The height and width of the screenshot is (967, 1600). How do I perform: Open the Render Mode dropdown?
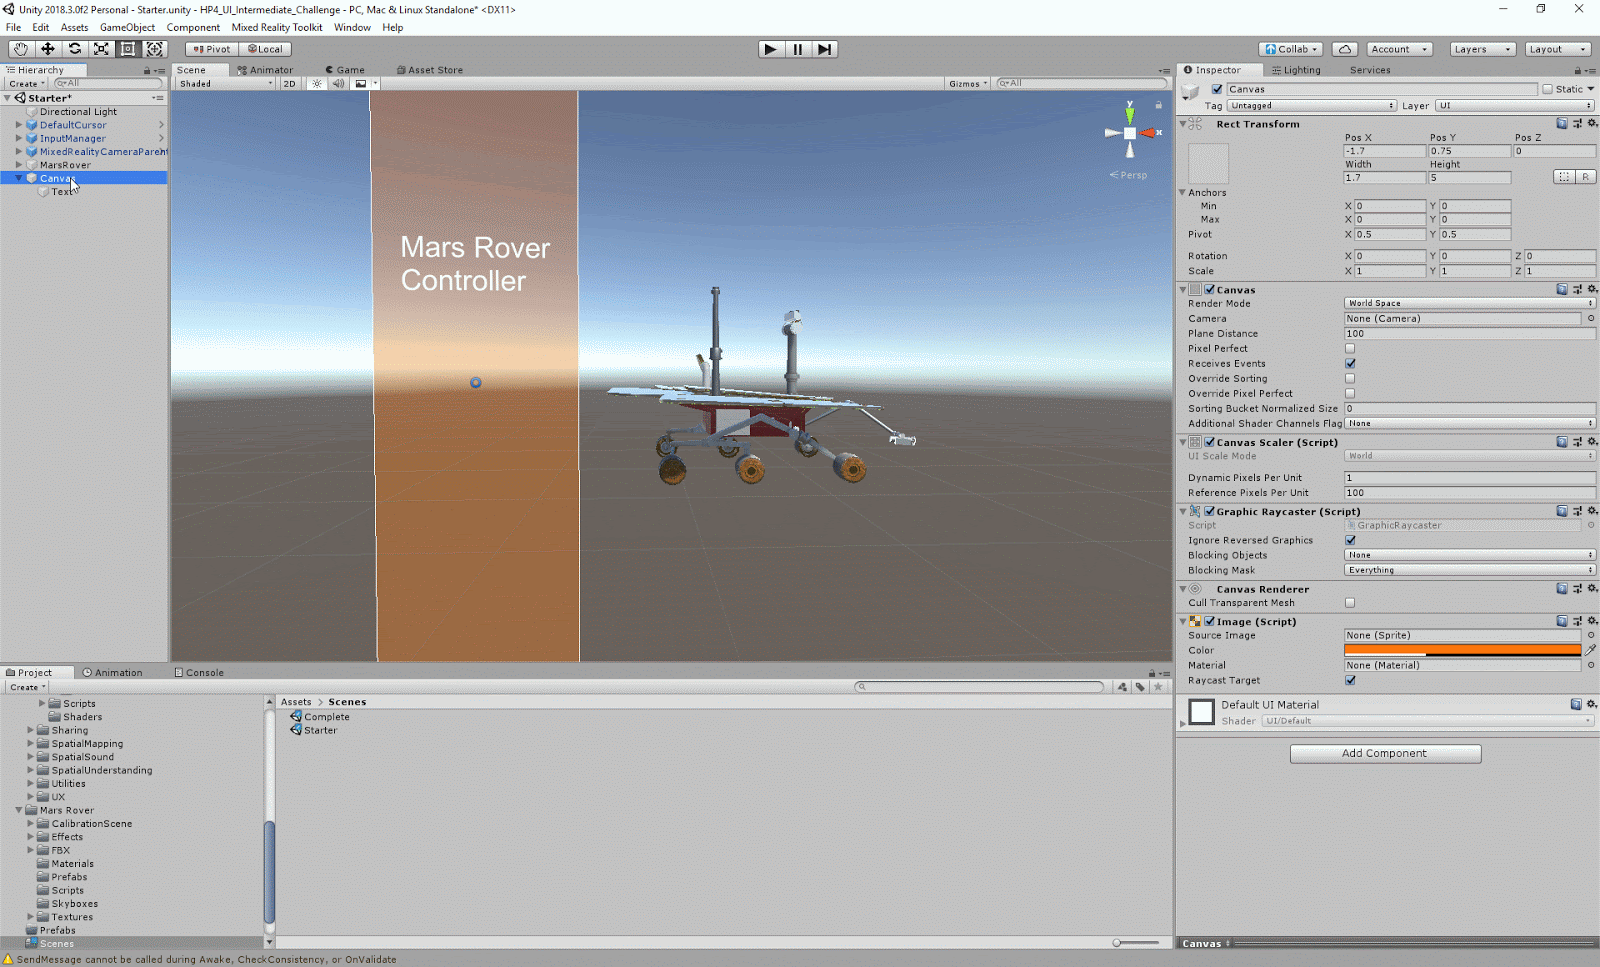tap(1468, 303)
